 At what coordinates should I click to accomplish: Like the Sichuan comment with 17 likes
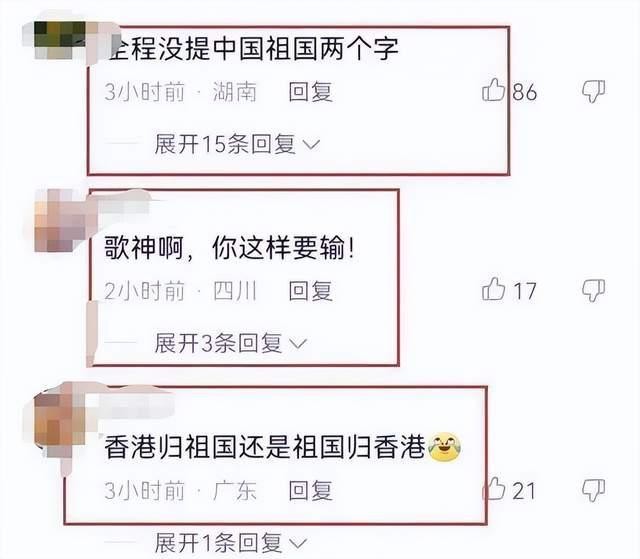pos(493,289)
